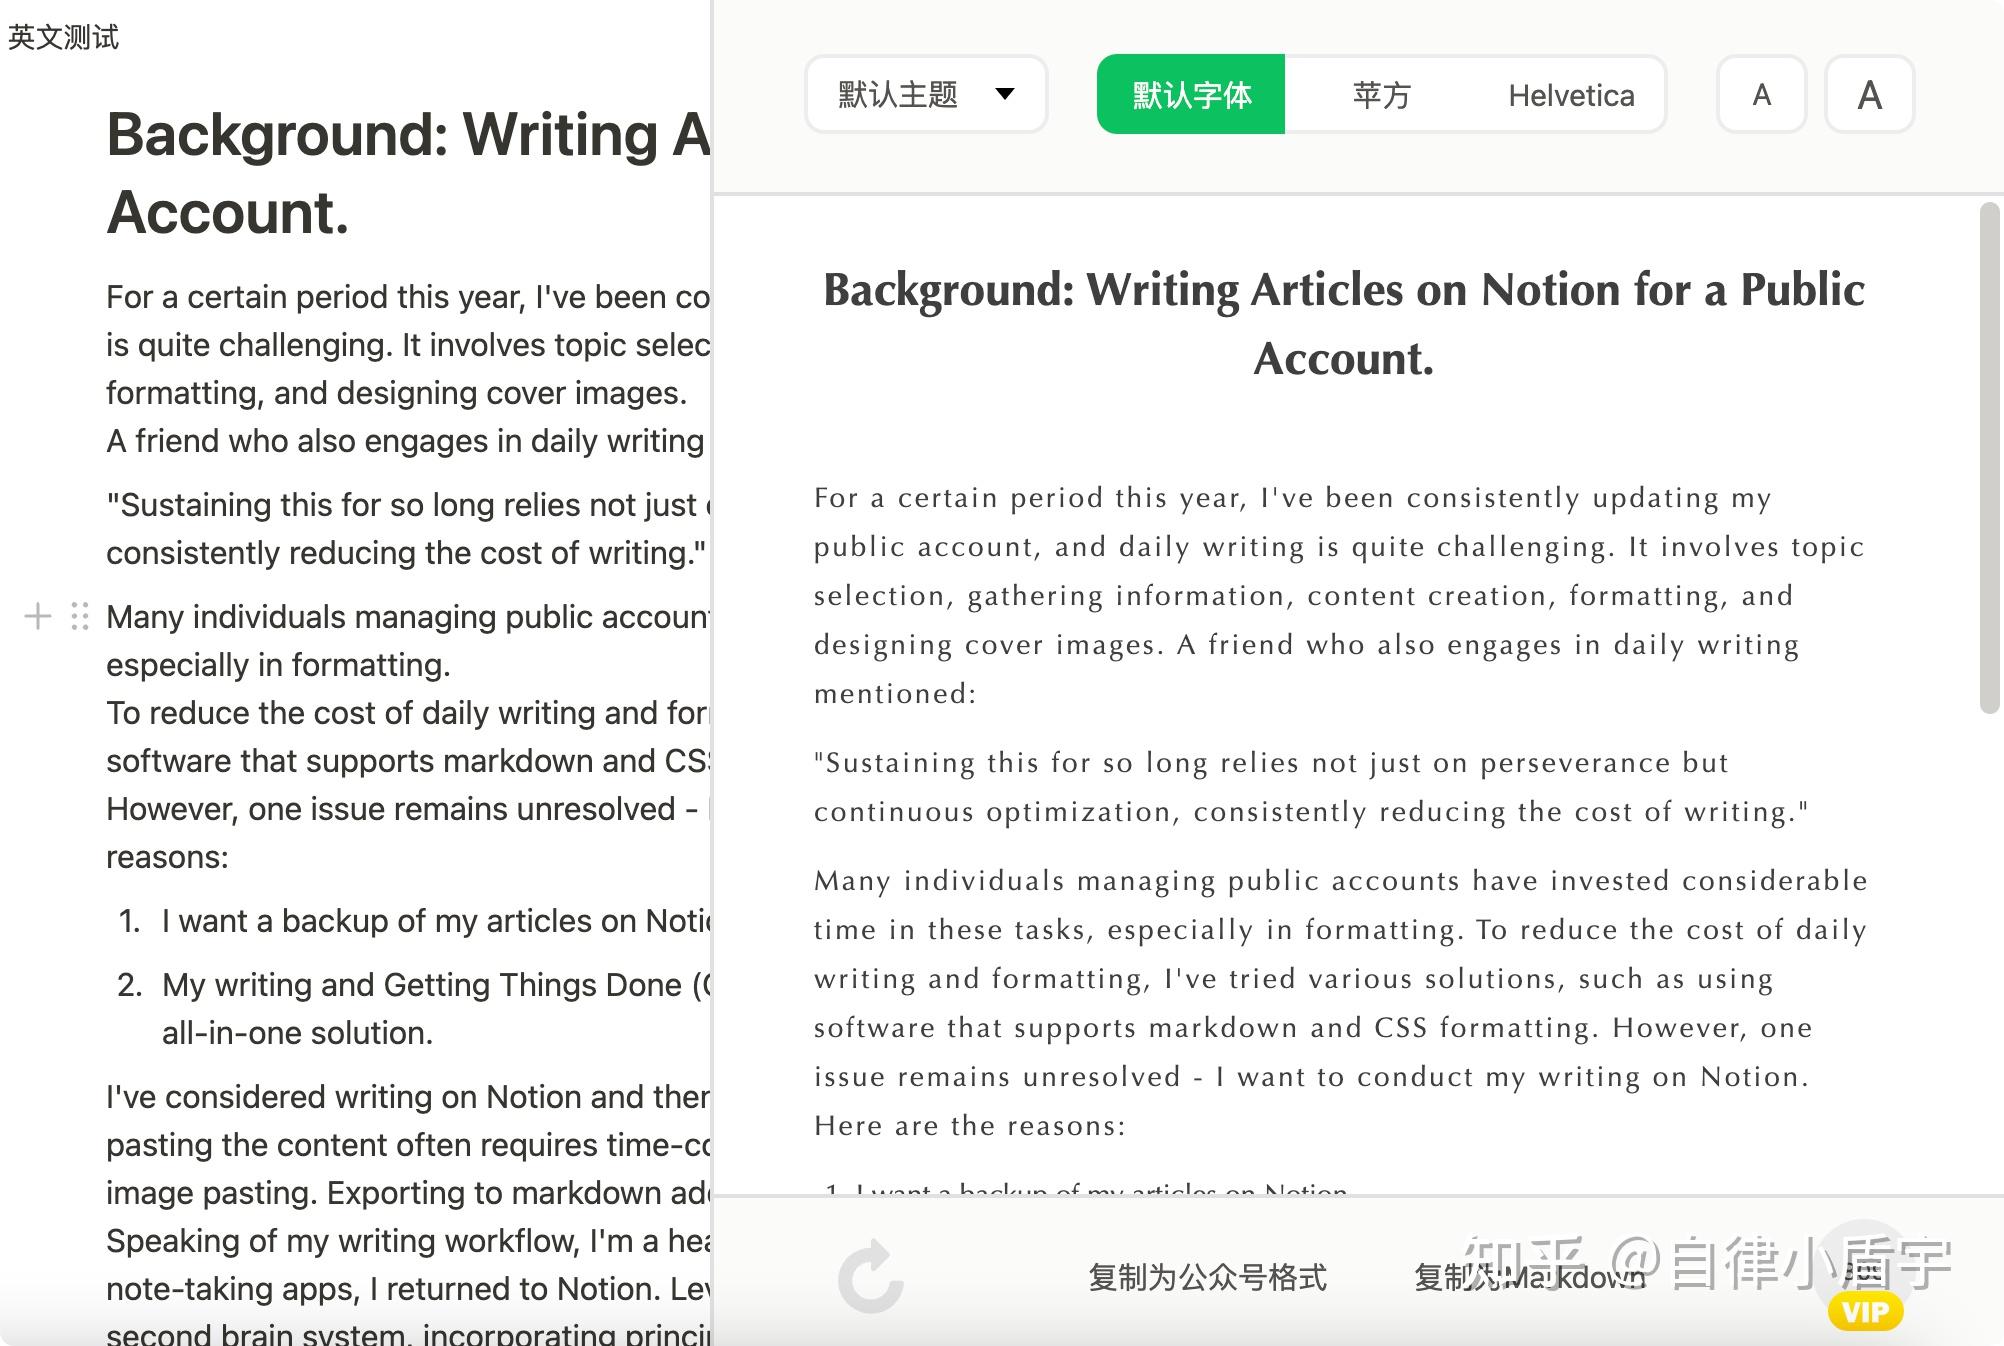Click the quote paragraph 'Sustaining this for so long' in preview

1311,787
